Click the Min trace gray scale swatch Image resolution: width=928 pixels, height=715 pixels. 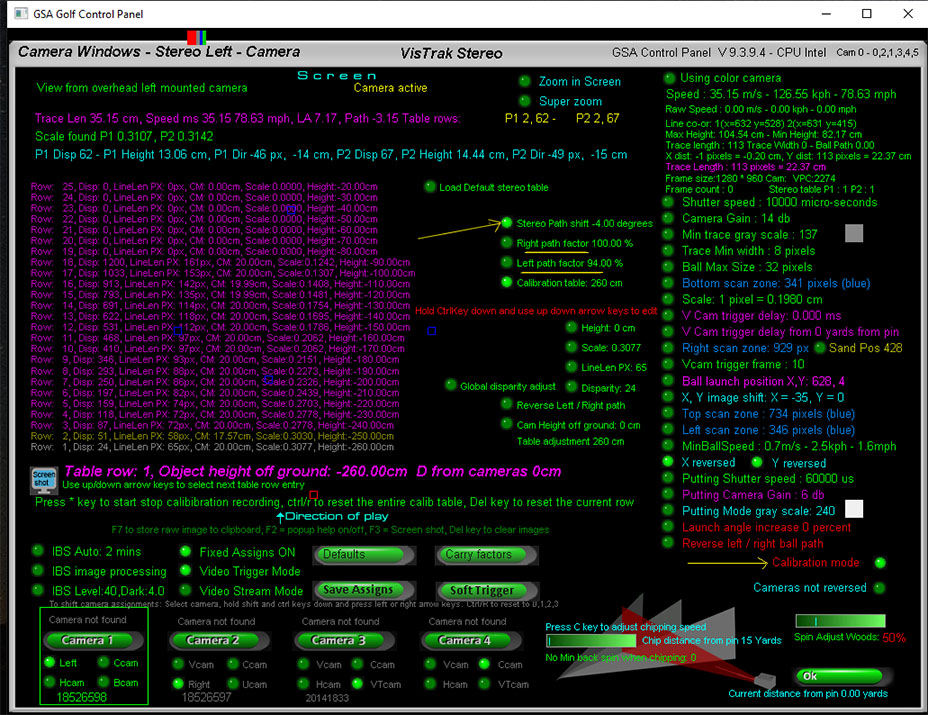[x=853, y=234]
